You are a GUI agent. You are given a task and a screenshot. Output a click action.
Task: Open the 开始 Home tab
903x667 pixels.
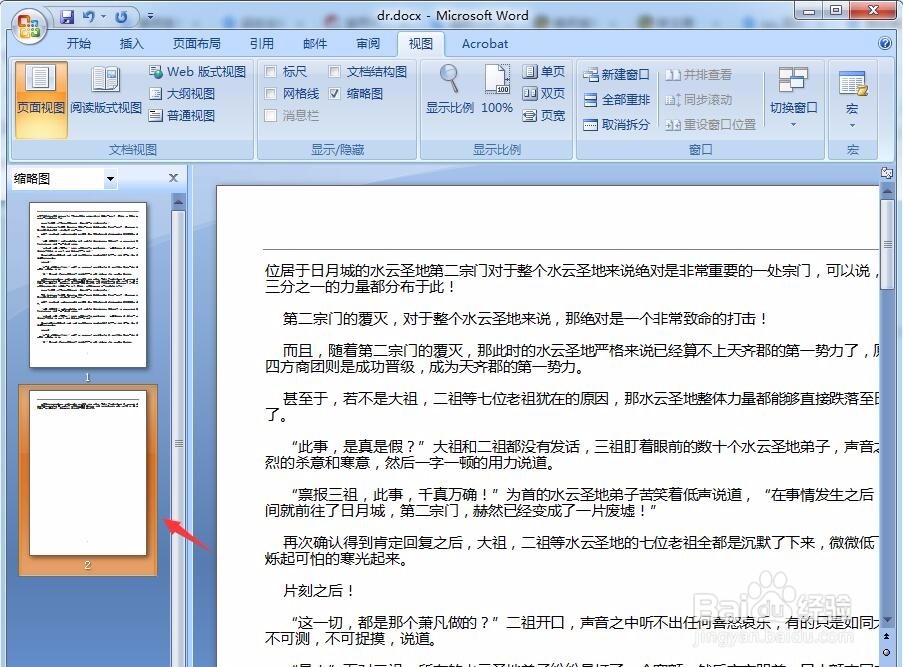pos(79,44)
